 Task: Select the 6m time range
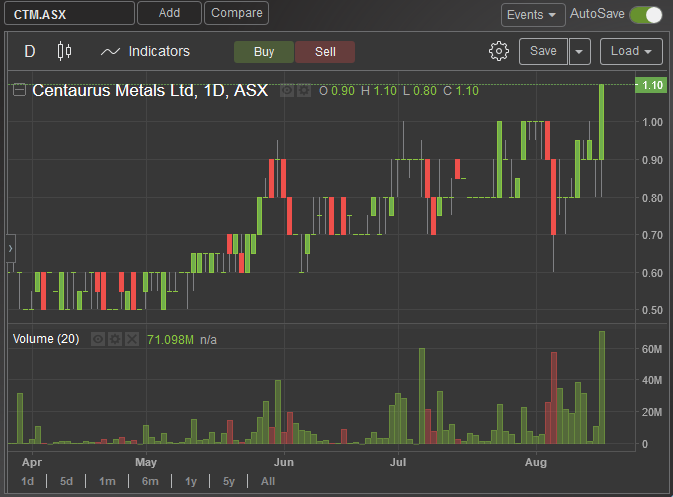pos(150,481)
